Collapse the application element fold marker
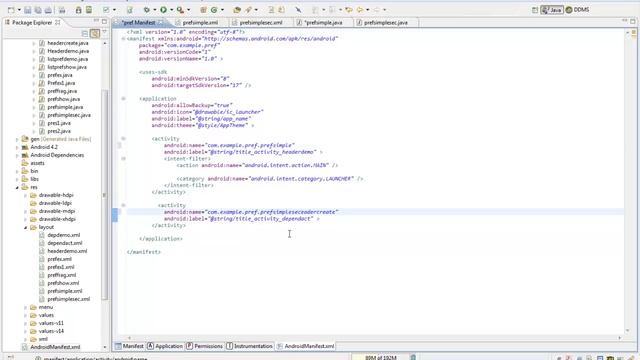The image size is (640, 360). pyautogui.click(x=123, y=99)
